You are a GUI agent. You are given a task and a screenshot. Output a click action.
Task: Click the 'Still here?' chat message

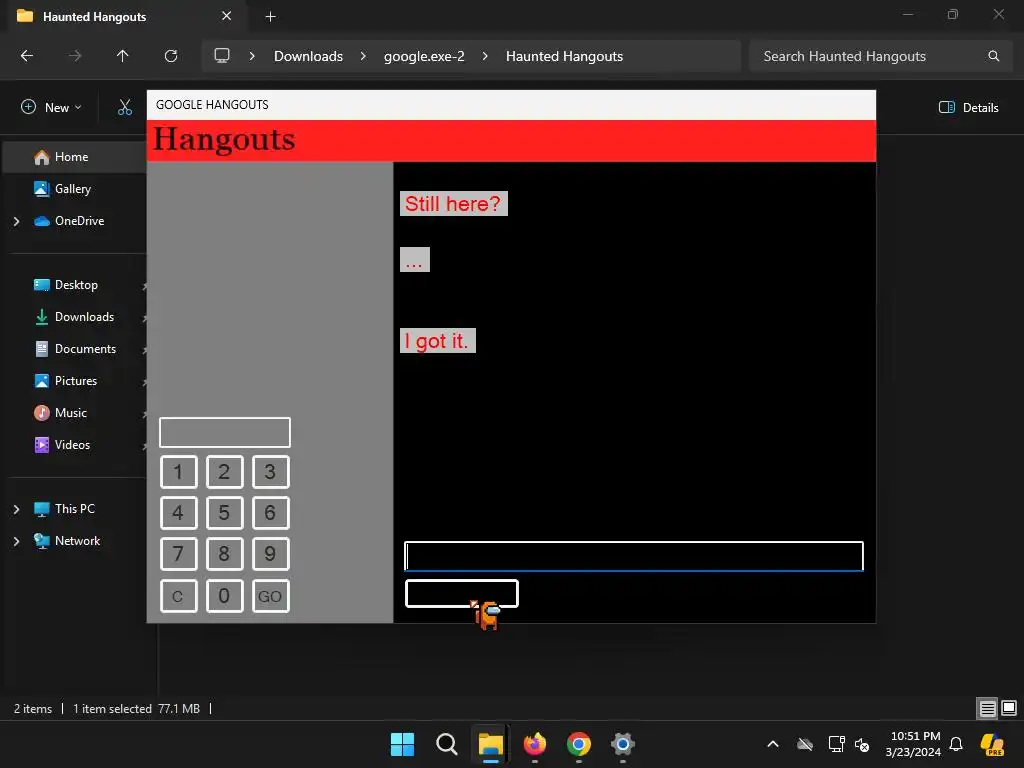click(x=453, y=204)
